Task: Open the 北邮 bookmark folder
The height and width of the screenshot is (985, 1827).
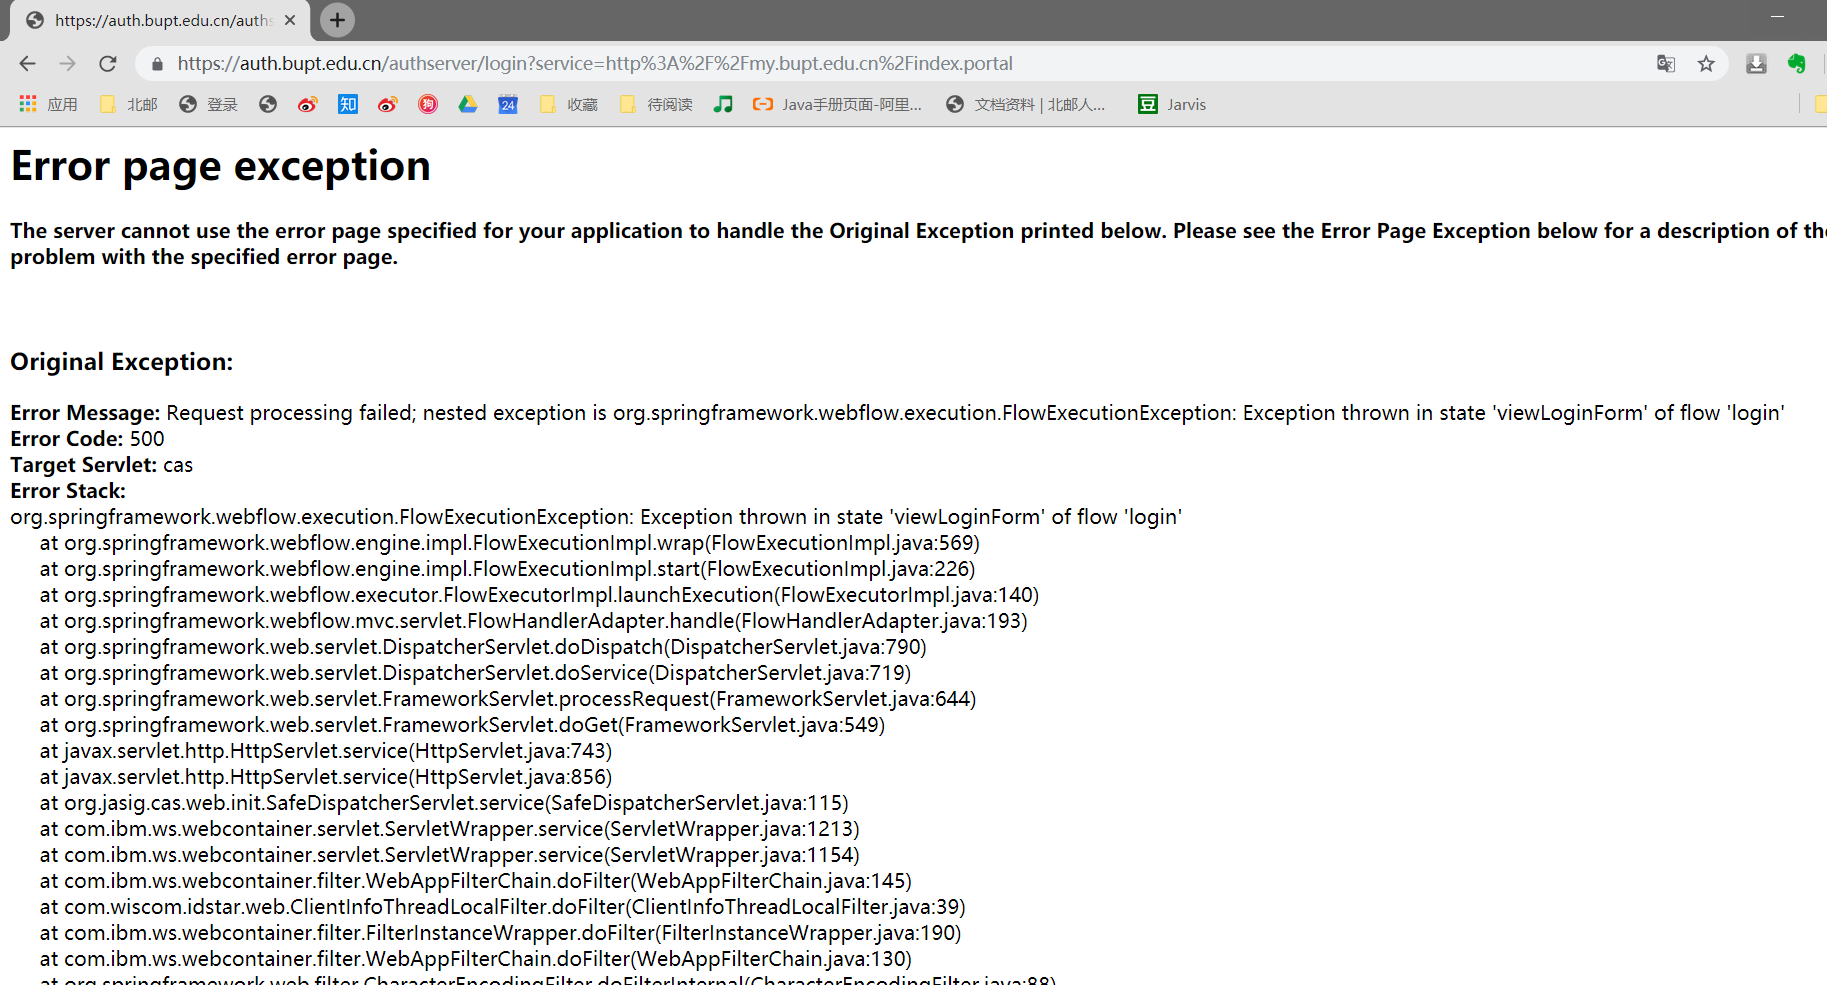Action: 129,104
